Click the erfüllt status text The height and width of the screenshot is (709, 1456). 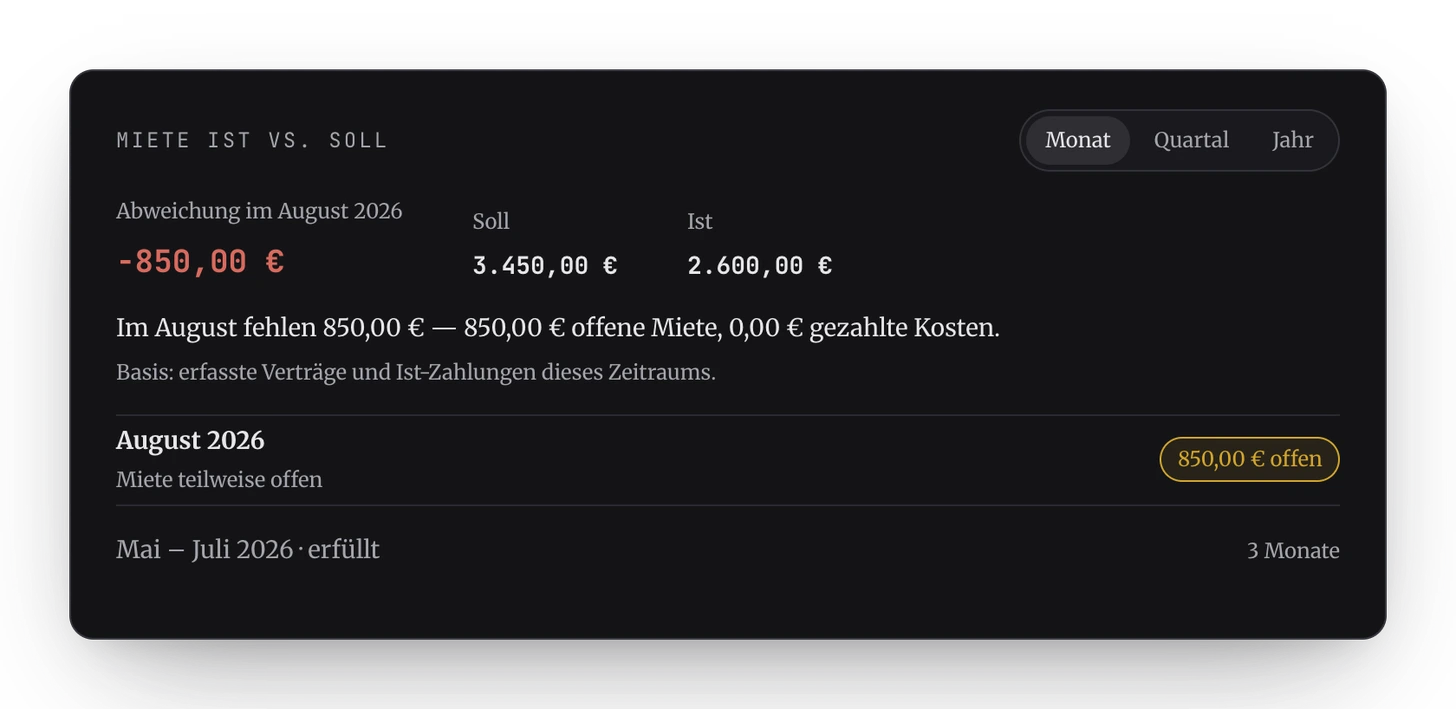click(344, 550)
